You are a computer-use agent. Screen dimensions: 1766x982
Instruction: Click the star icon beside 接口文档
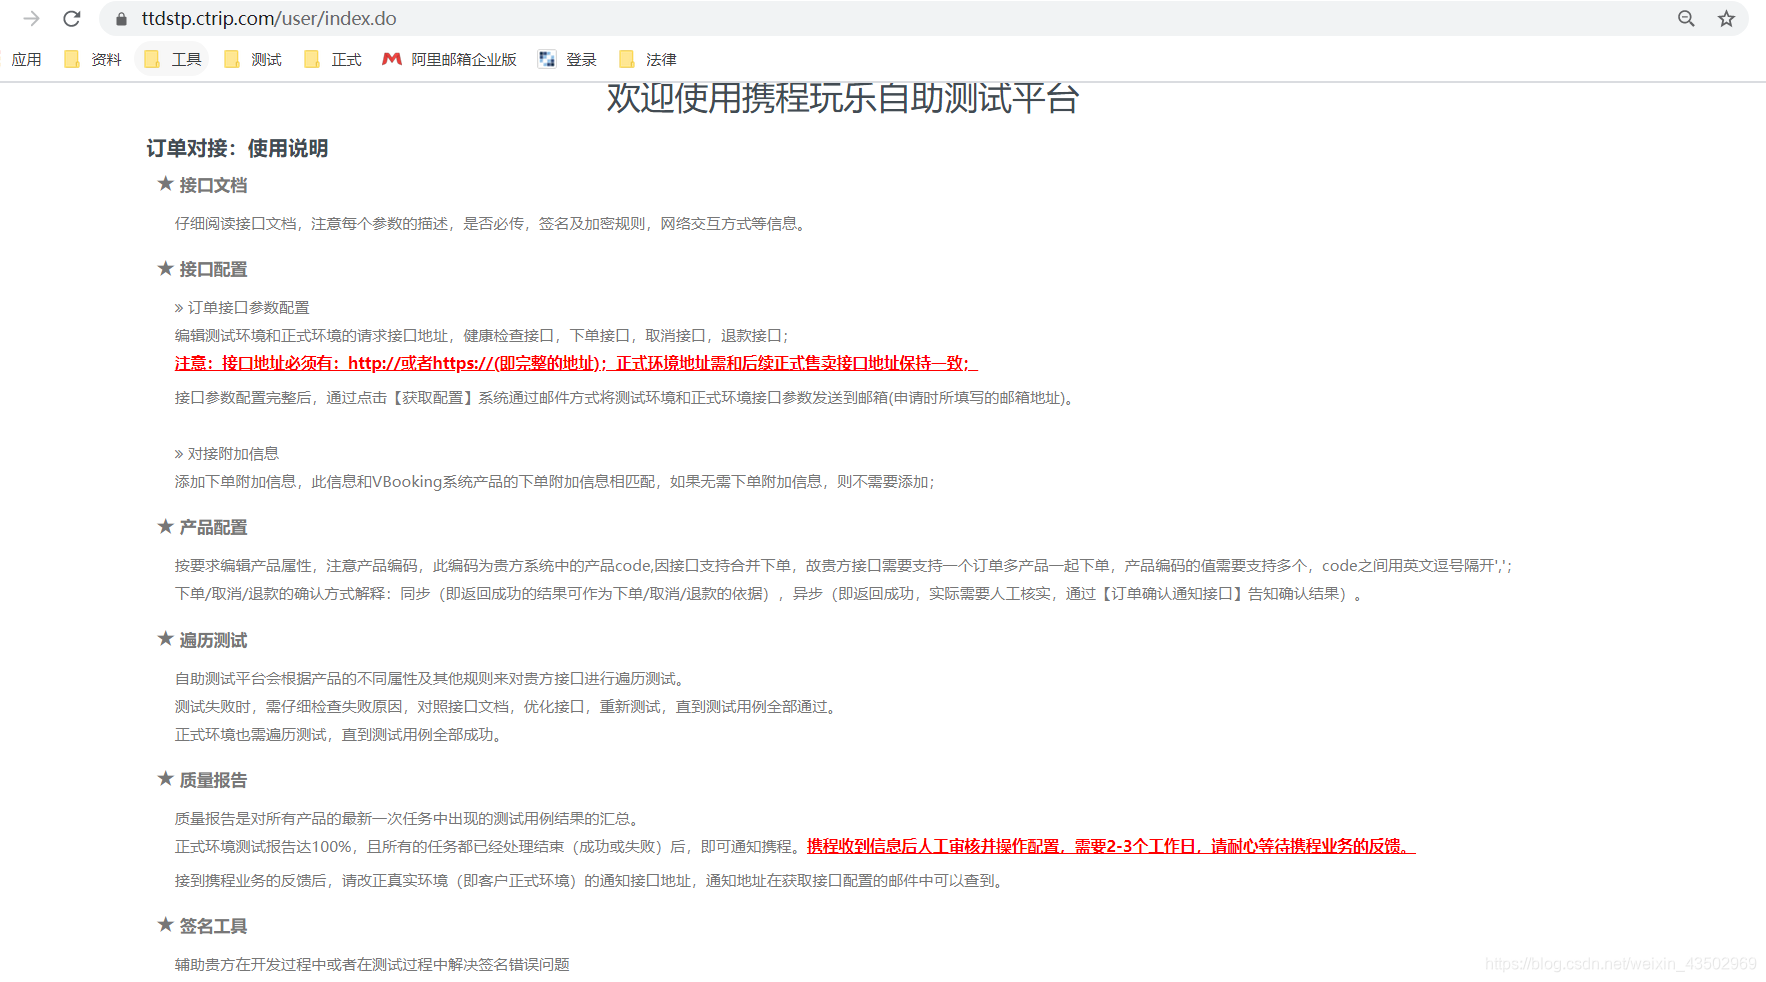(166, 183)
